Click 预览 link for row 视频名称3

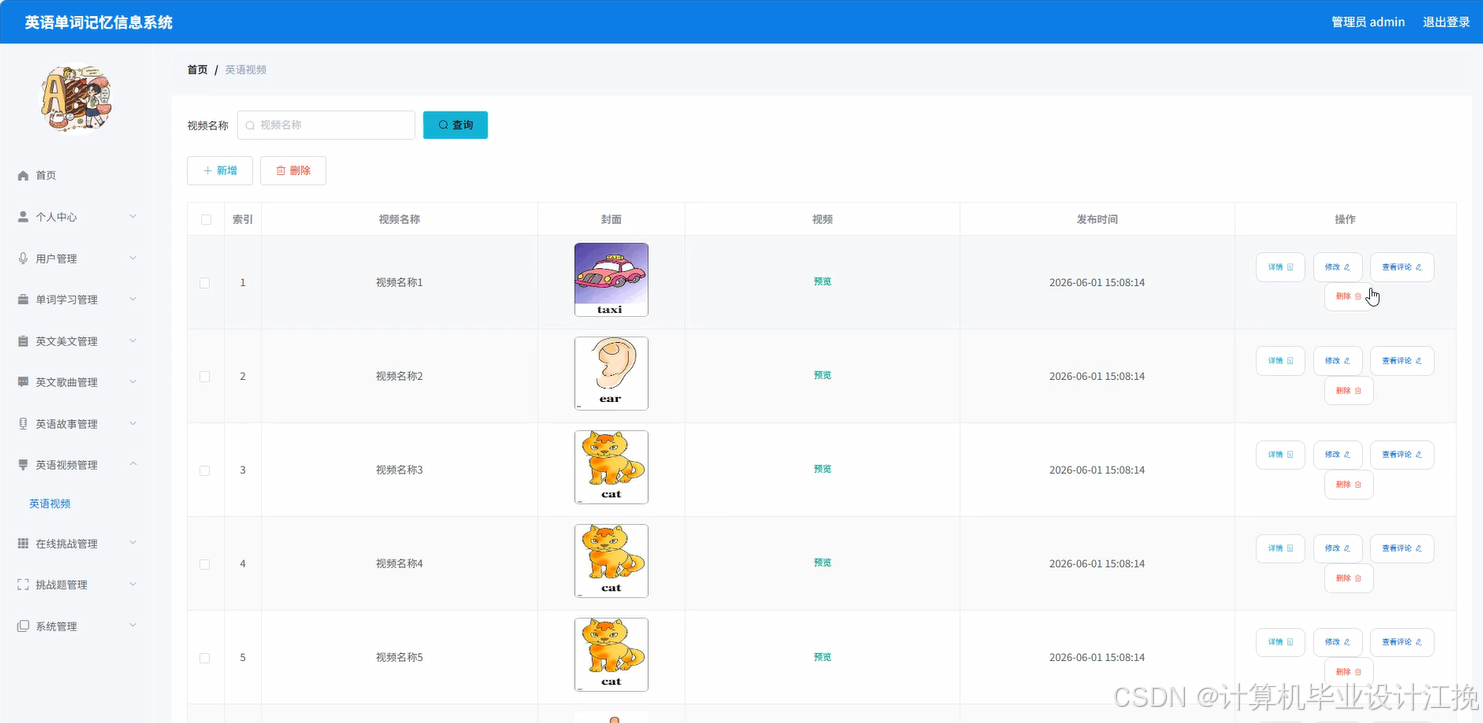(823, 470)
